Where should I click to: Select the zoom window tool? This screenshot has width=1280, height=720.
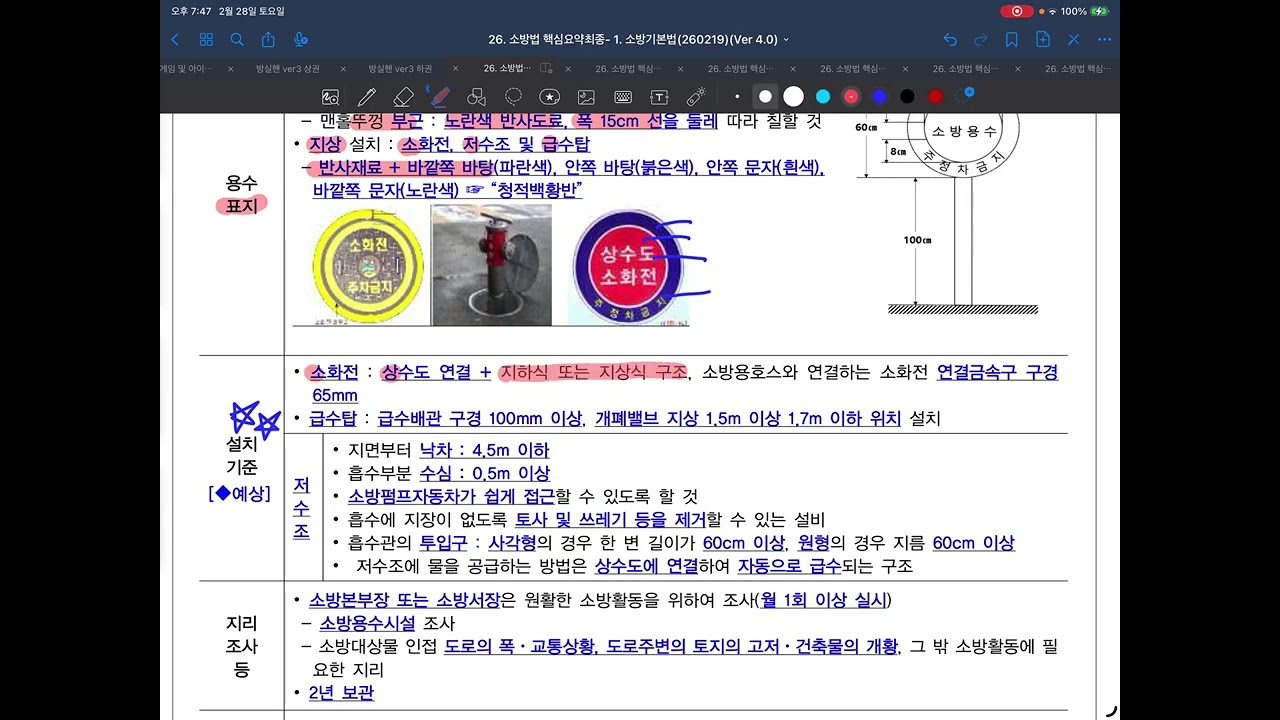coord(330,97)
